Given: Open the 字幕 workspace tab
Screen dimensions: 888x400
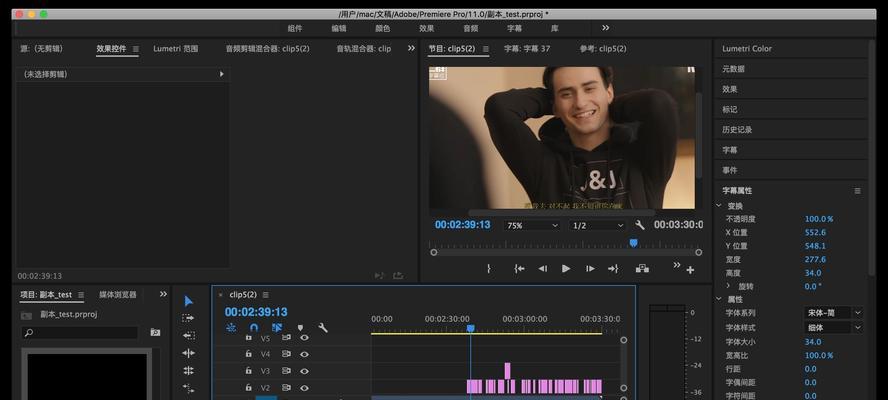Looking at the screenshot, I should pyautogui.click(x=514, y=28).
